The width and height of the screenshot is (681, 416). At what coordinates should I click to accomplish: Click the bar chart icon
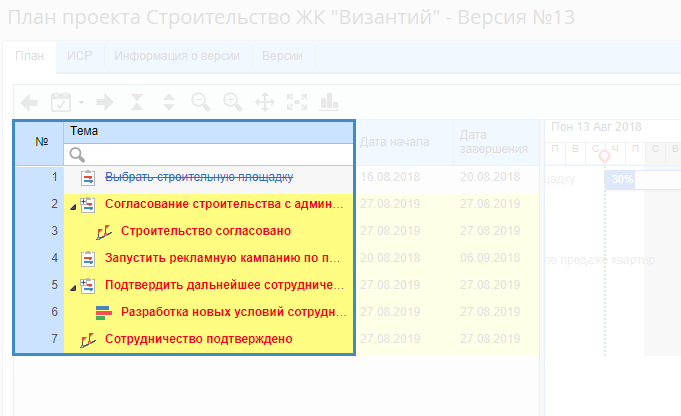pyautogui.click(x=329, y=102)
